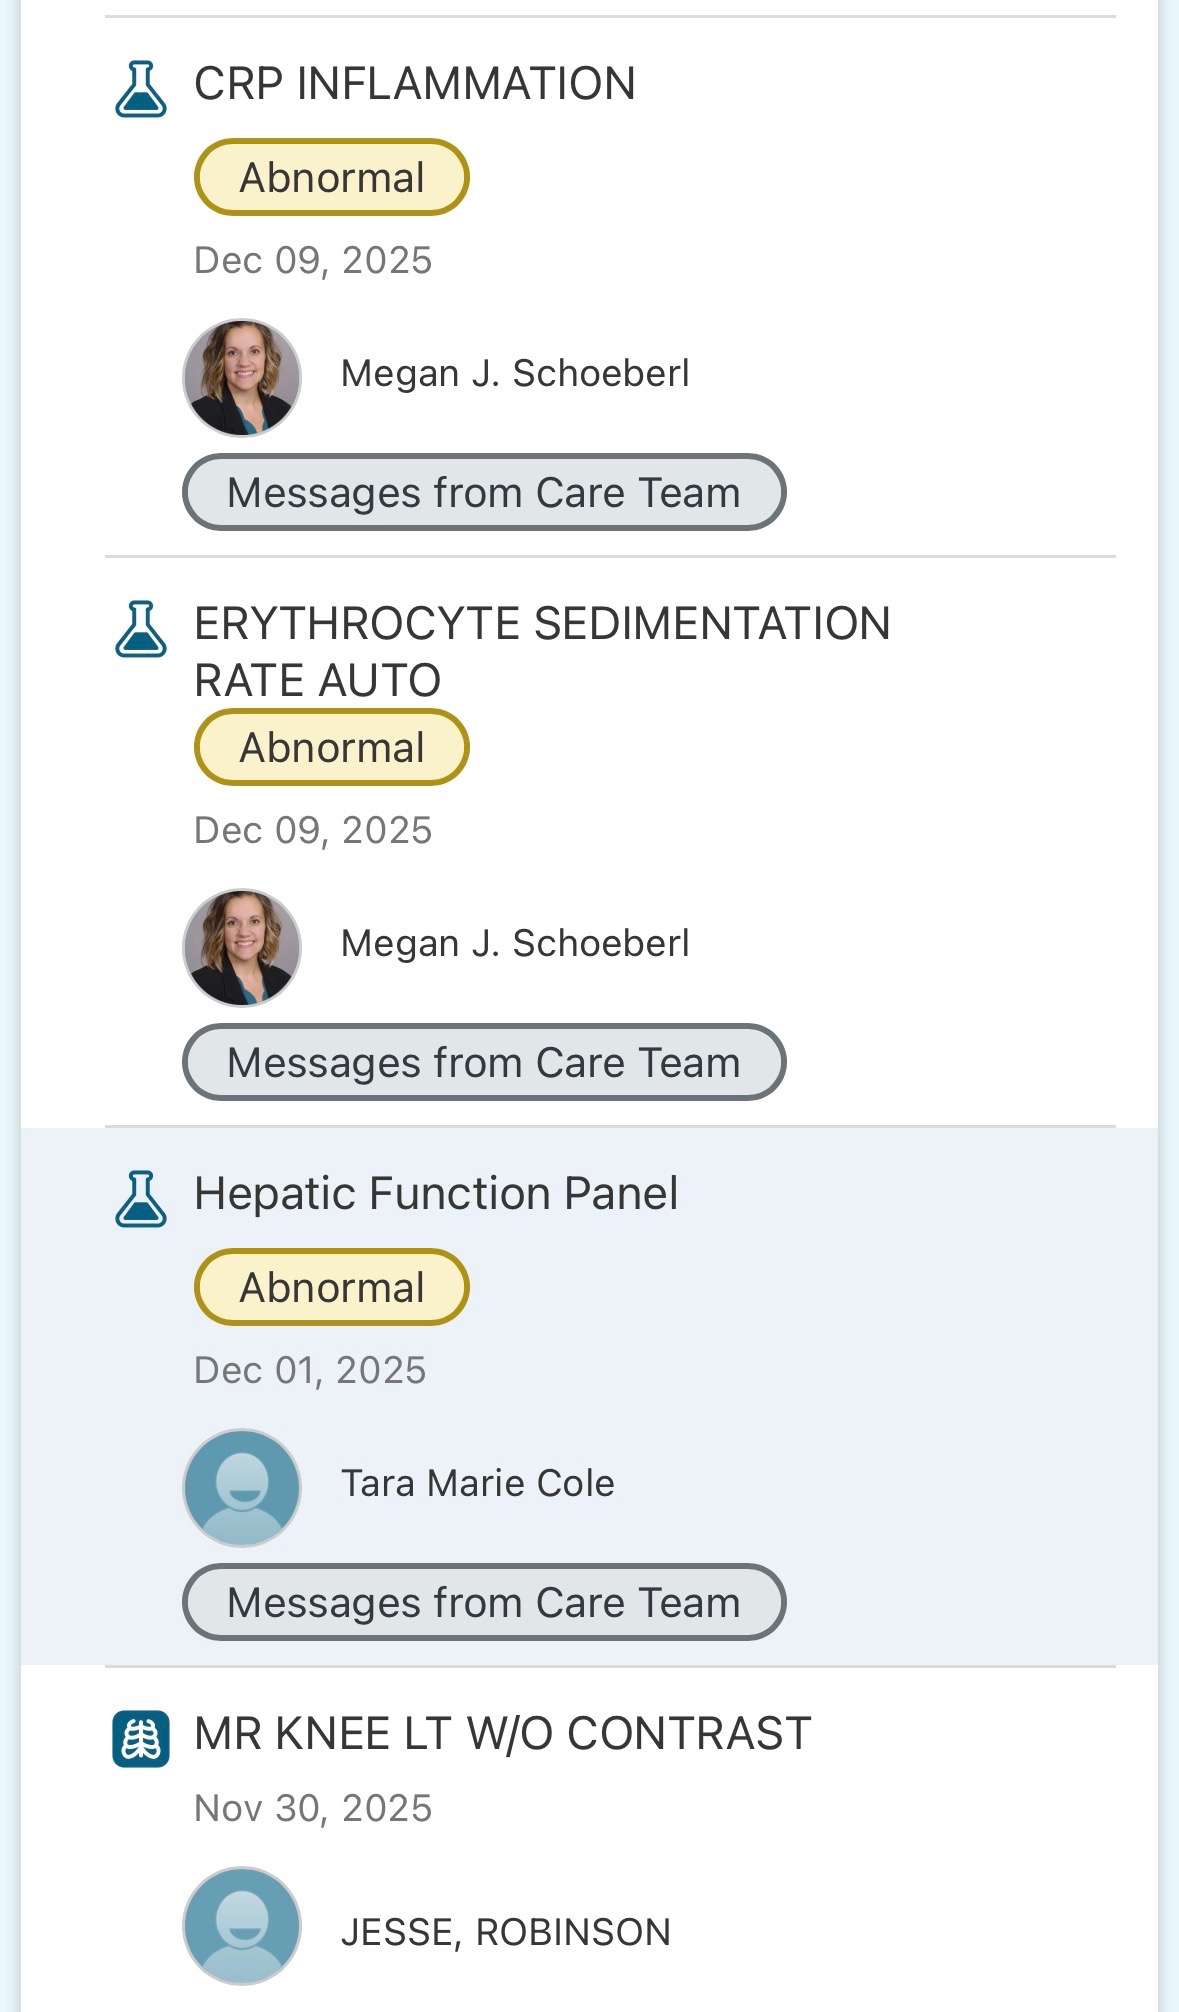Image resolution: width=1179 pixels, height=2012 pixels.
Task: Click the Abnormal badge under CRP Inflammation
Action: point(332,178)
